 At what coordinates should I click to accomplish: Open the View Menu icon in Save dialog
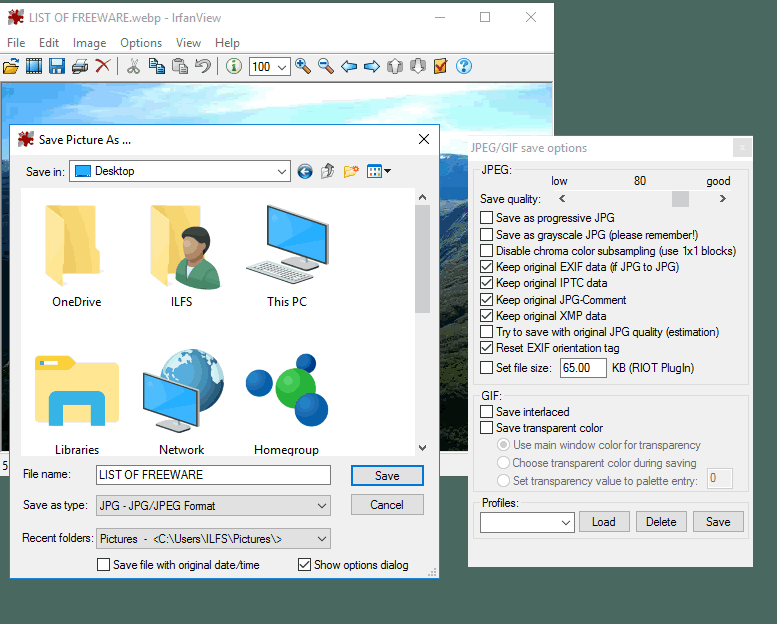pyautogui.click(x=379, y=171)
